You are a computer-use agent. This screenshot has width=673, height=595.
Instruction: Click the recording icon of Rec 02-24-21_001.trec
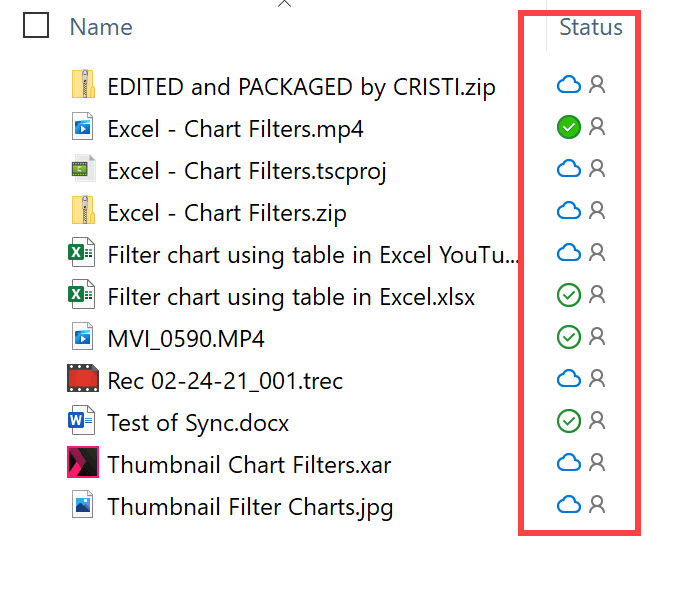point(83,378)
